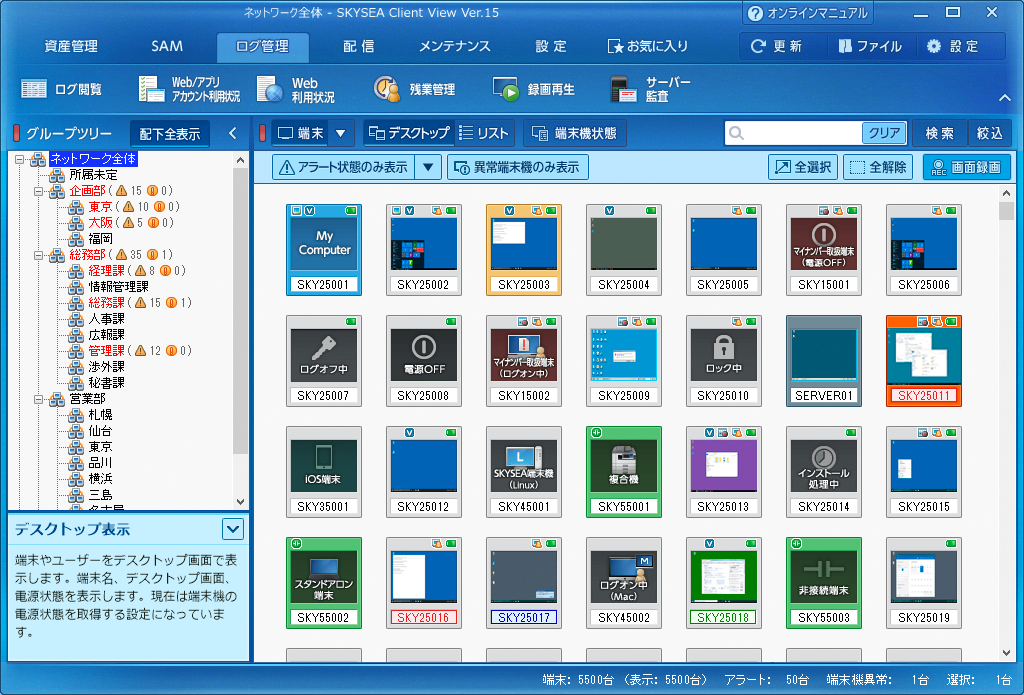Click the オンラインマニュアル help button
1024x695 pixels.
807,13
